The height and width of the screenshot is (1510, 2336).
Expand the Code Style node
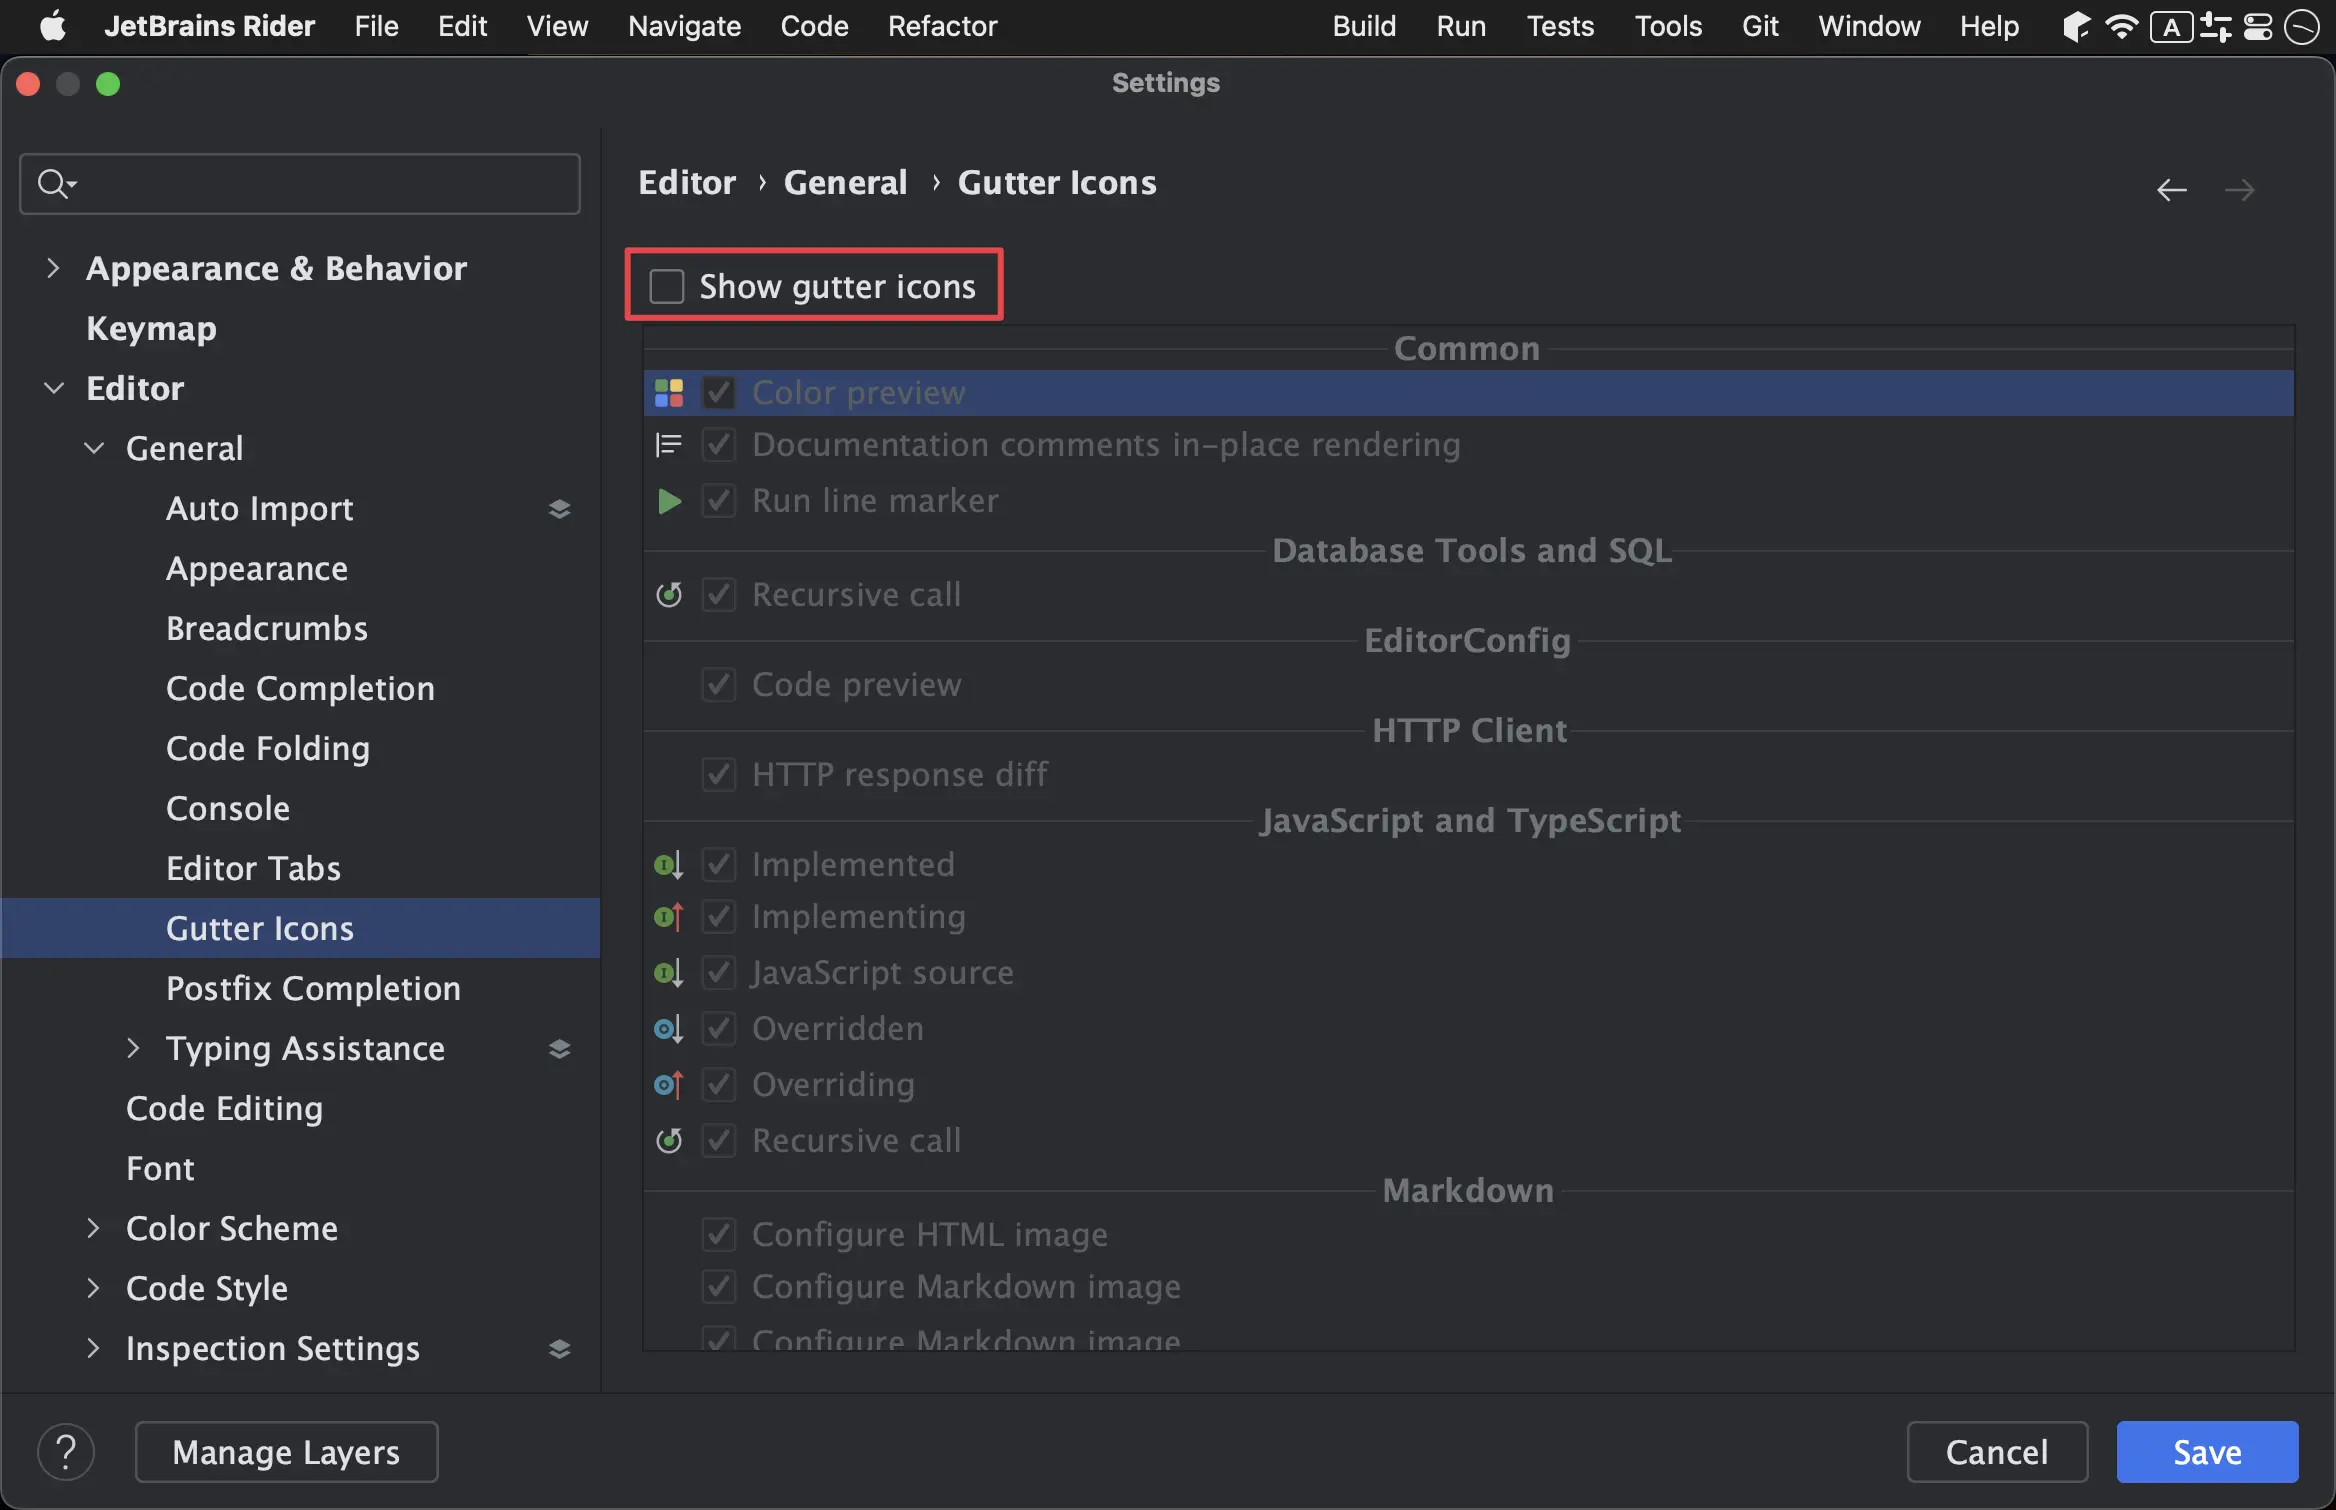pos(93,1288)
